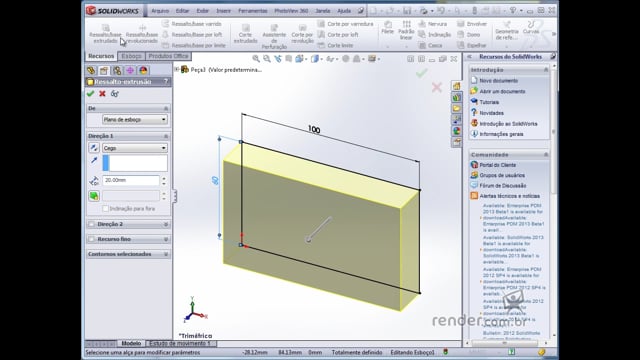Screen dimensions: 640x360
Task: Open the FeatureManager design tree tab
Action: tap(91, 71)
